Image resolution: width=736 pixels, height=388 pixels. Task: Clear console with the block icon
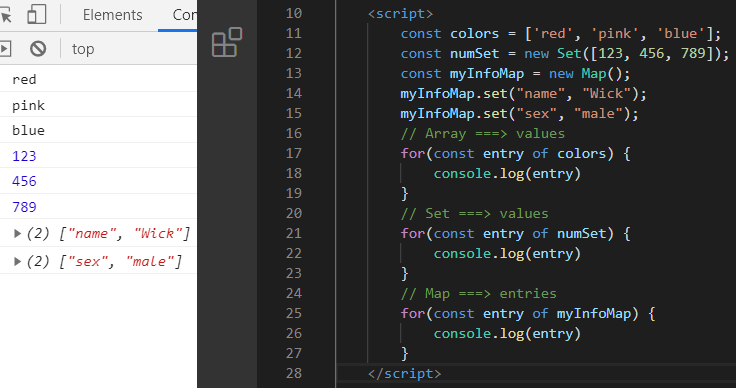(x=38, y=49)
